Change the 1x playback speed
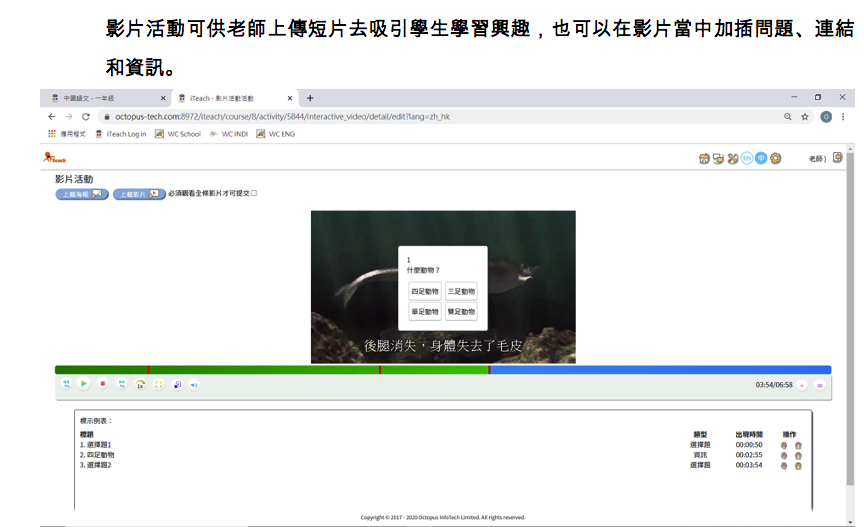864x527 pixels. pyautogui.click(x=141, y=384)
